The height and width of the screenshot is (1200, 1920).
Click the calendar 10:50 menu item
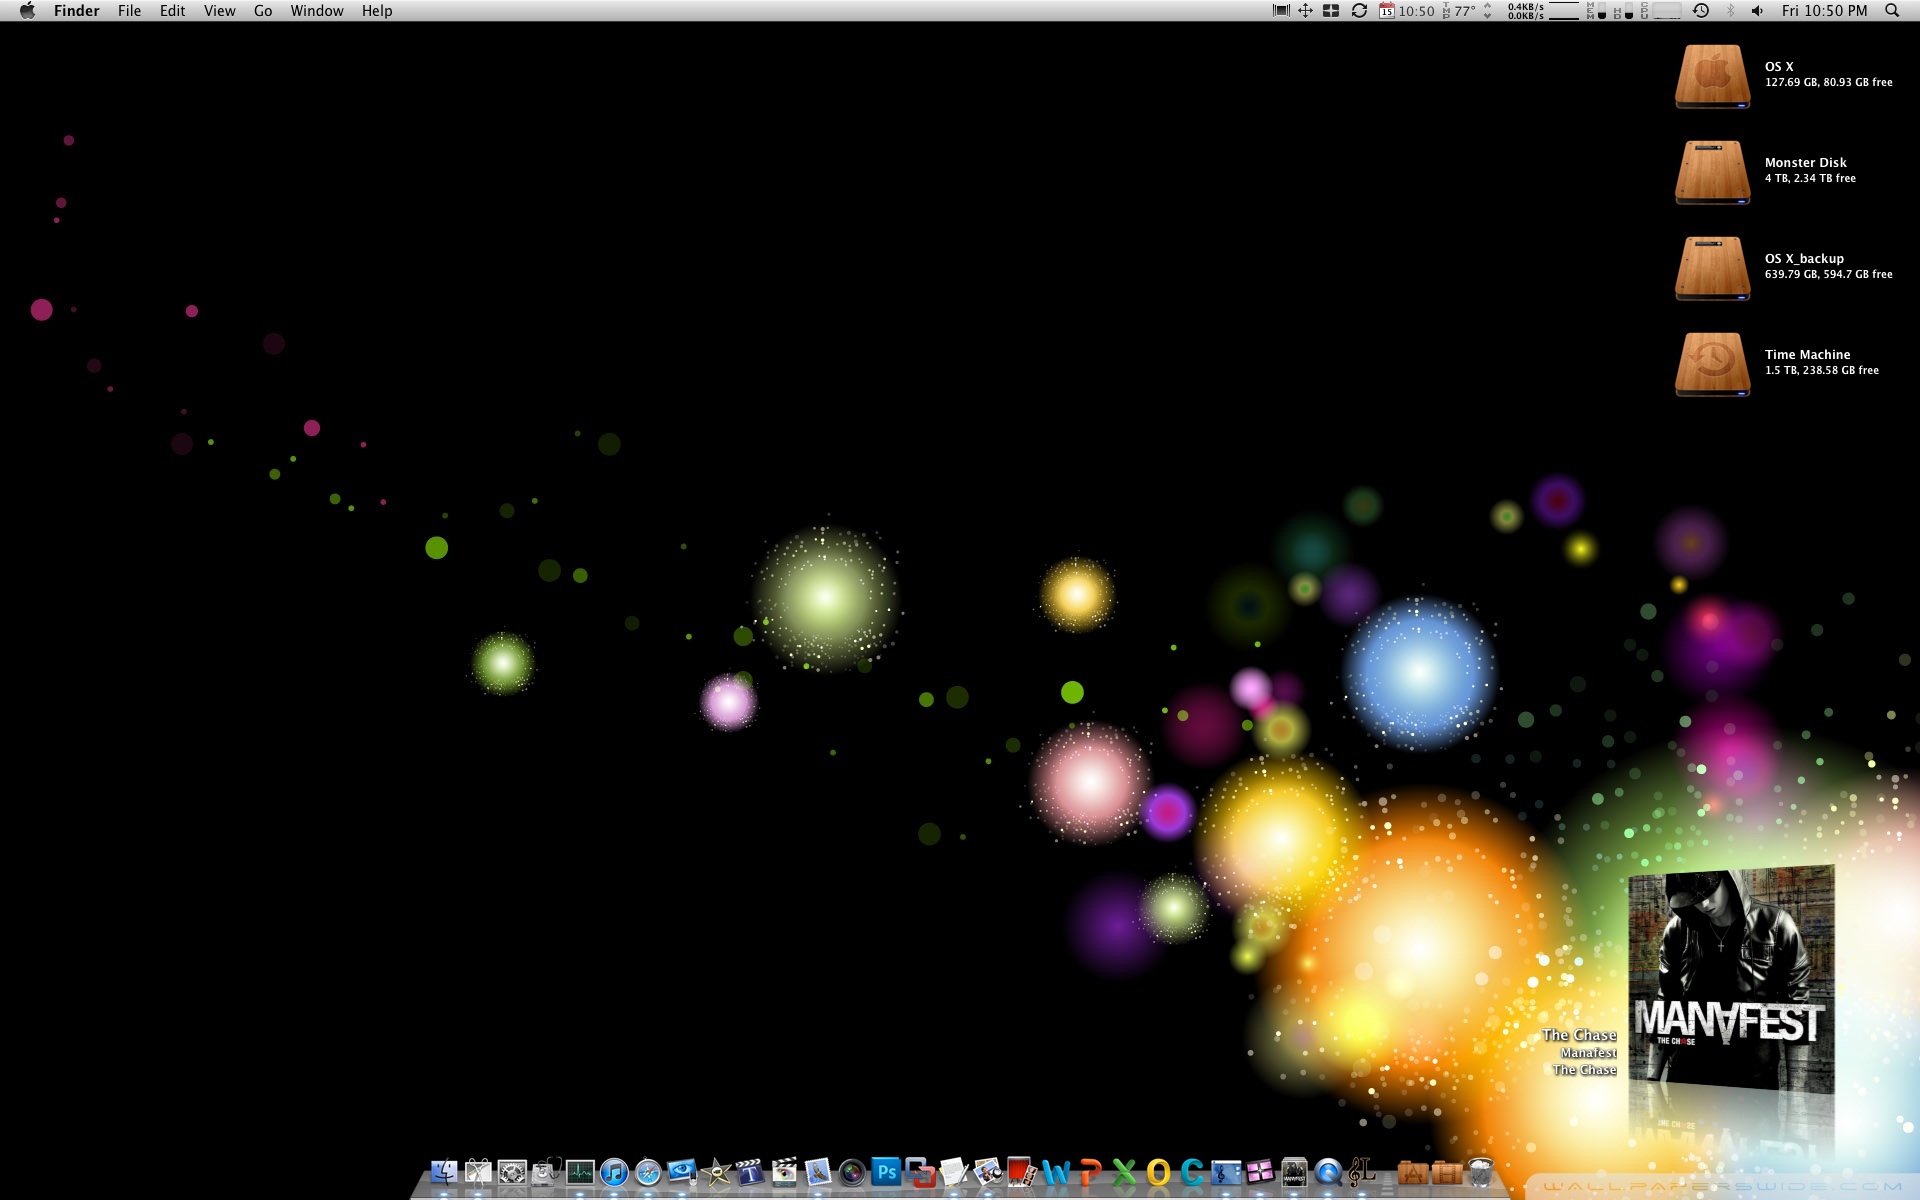pyautogui.click(x=1407, y=11)
